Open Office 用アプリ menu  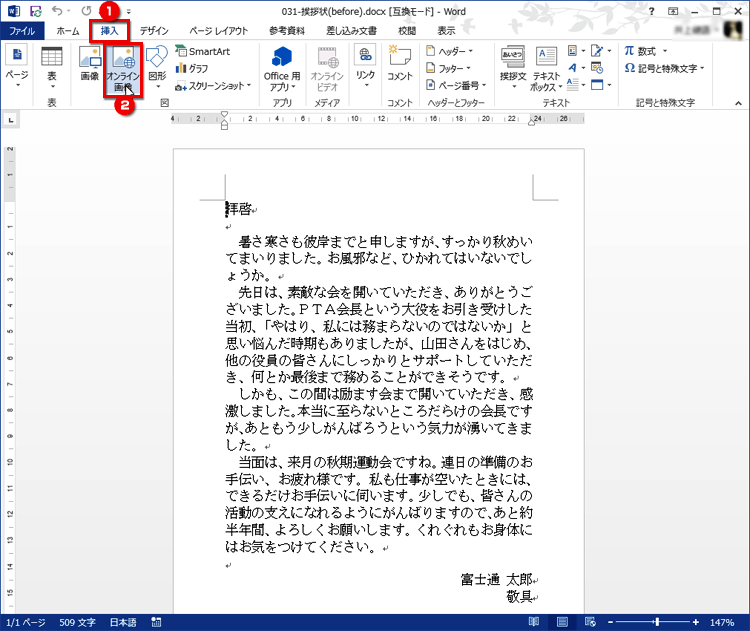pos(282,68)
